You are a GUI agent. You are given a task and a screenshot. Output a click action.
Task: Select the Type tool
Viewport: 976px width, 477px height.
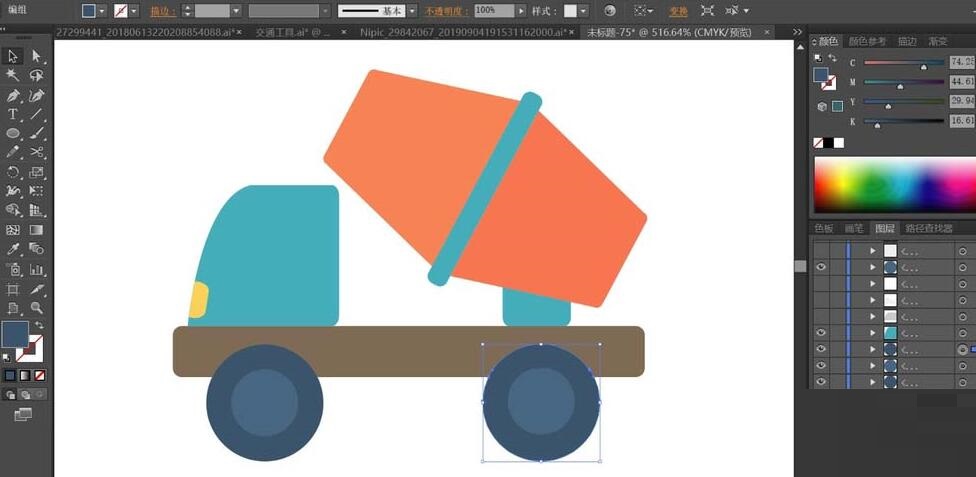pyautogui.click(x=13, y=115)
